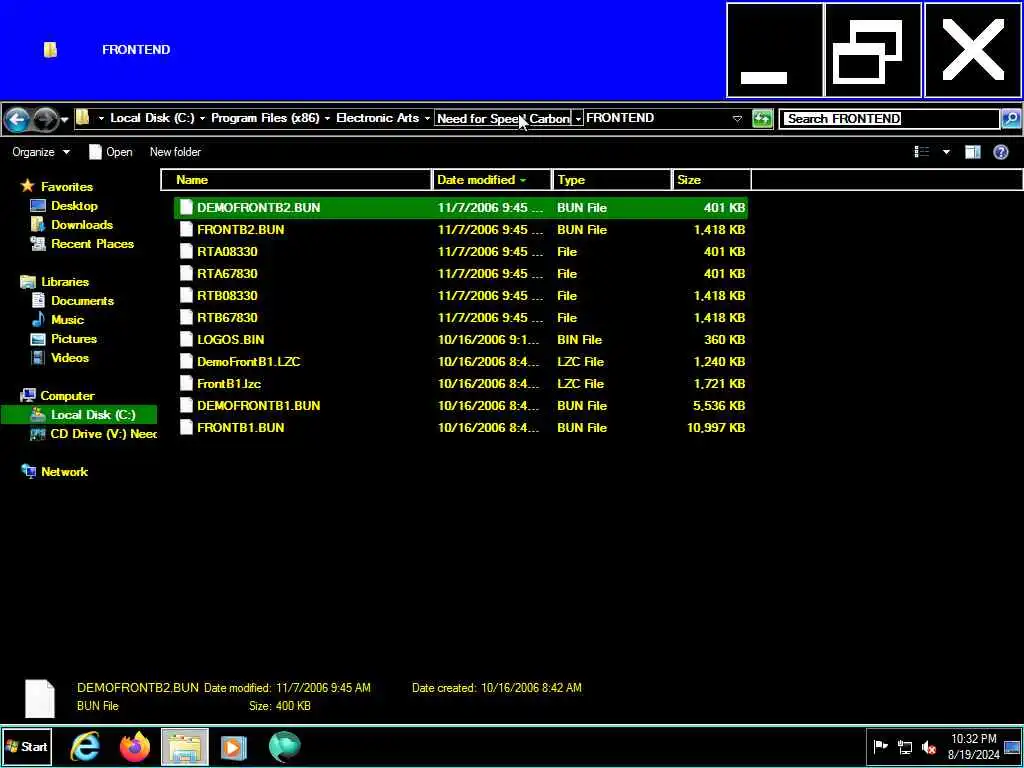Viewport: 1024px width, 768px height.
Task: Select Computer in the navigation pane
Action: pos(67,396)
